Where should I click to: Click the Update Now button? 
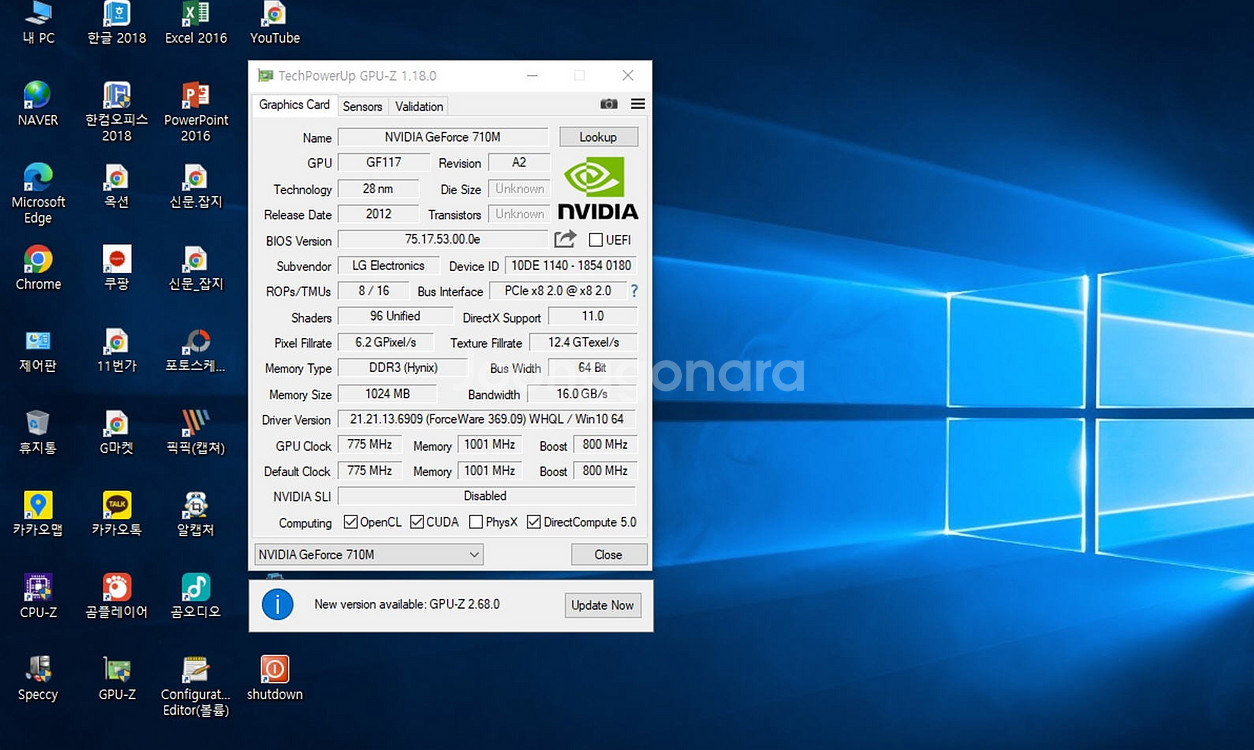tap(602, 605)
